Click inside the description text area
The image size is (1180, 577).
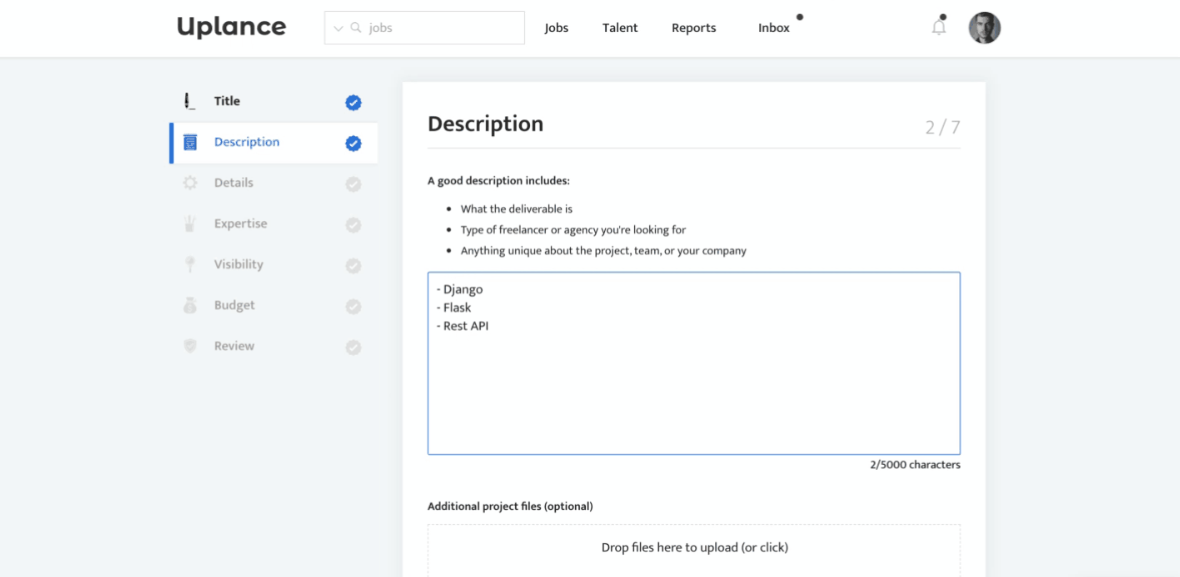tap(693, 390)
